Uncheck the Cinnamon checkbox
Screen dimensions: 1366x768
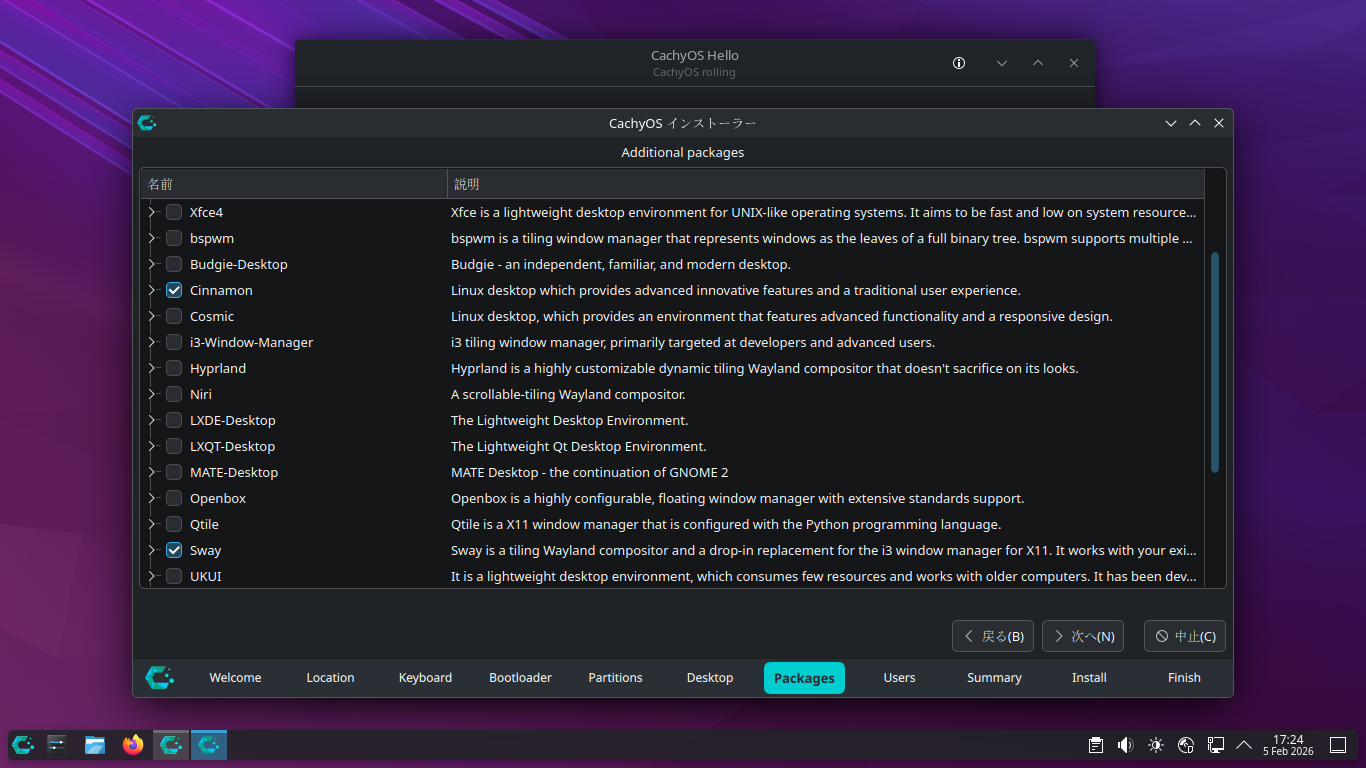click(174, 290)
